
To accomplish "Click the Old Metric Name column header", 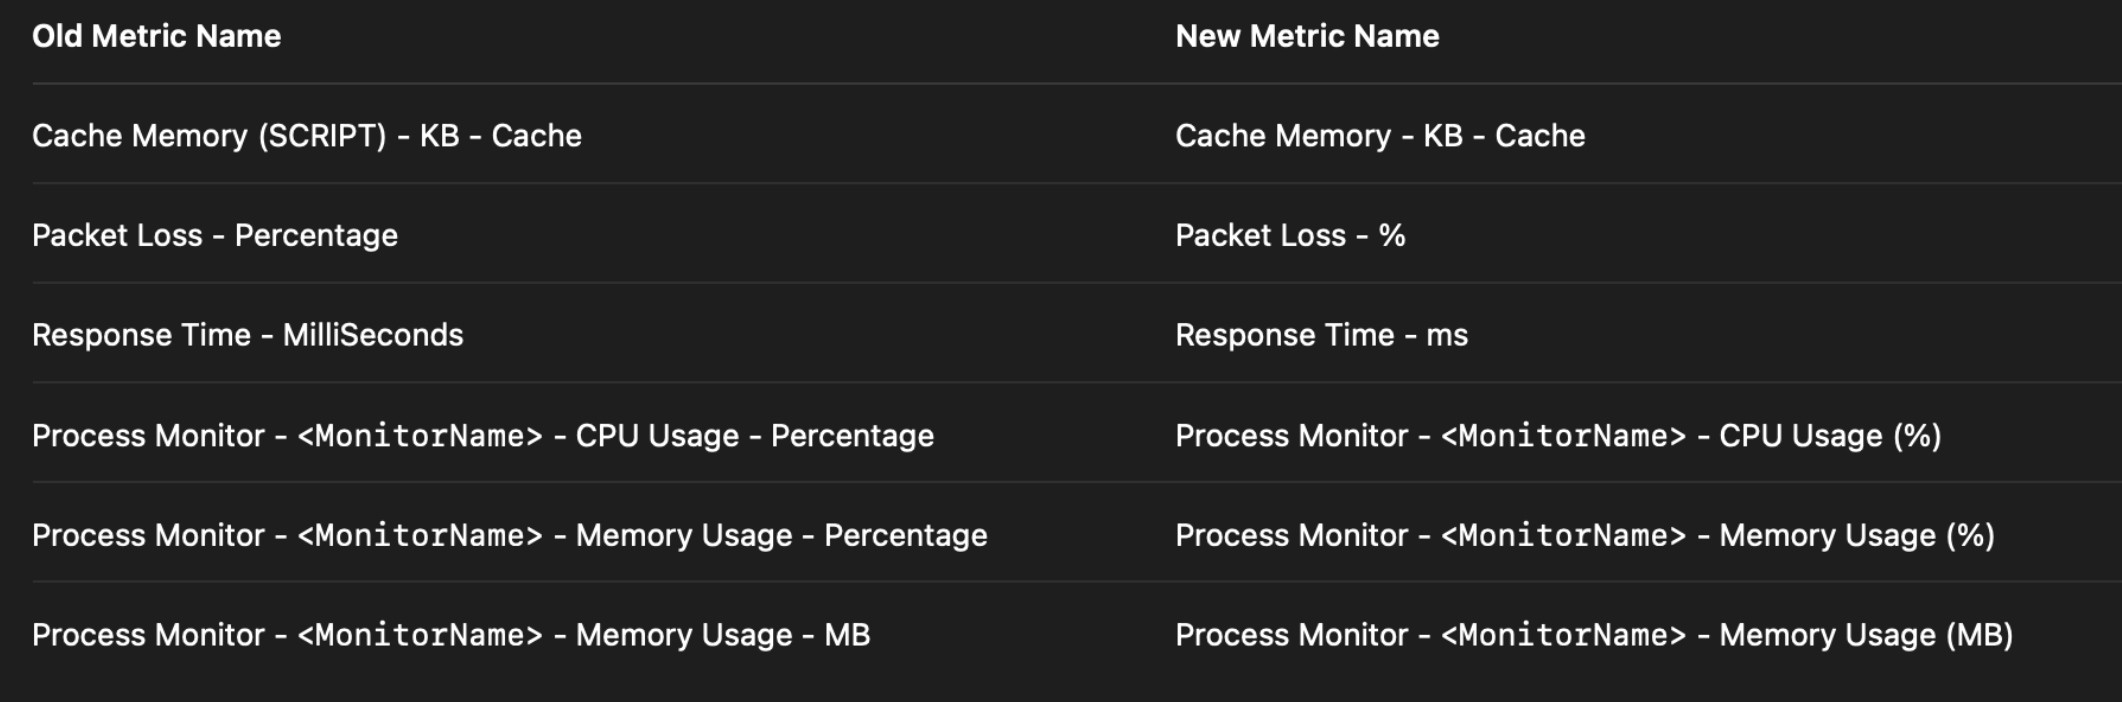I will (x=157, y=36).
